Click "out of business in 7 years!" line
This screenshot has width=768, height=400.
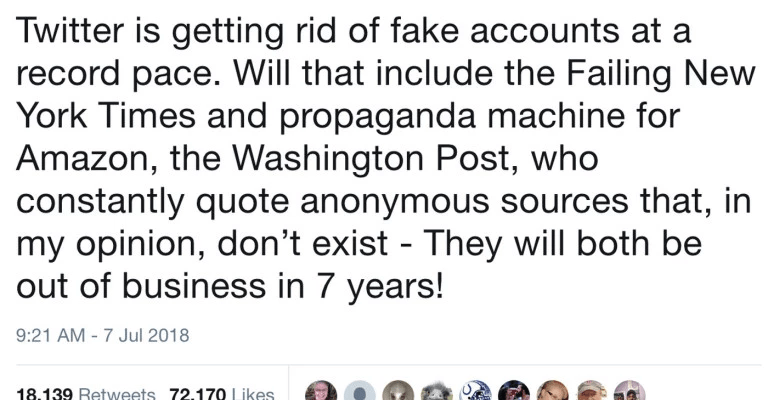tap(228, 287)
